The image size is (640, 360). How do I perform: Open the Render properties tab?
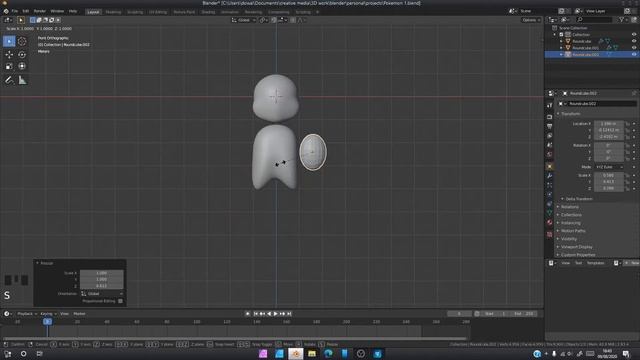(x=549, y=117)
